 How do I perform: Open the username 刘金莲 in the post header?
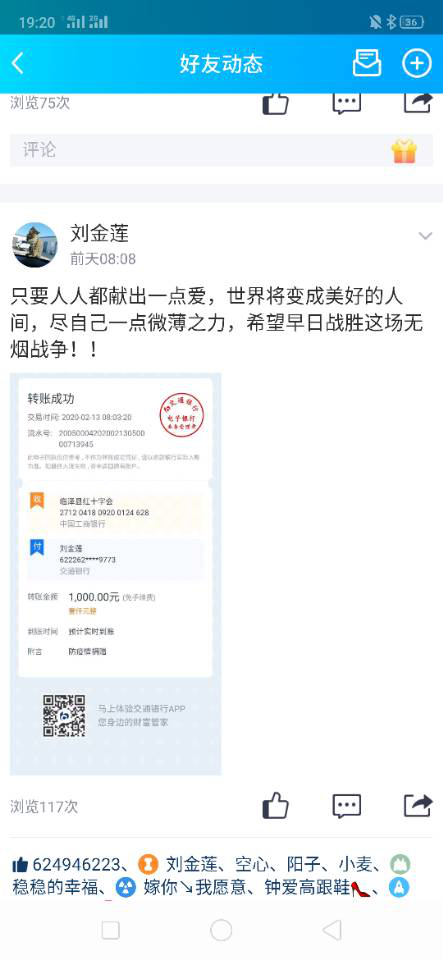[x=99, y=233]
